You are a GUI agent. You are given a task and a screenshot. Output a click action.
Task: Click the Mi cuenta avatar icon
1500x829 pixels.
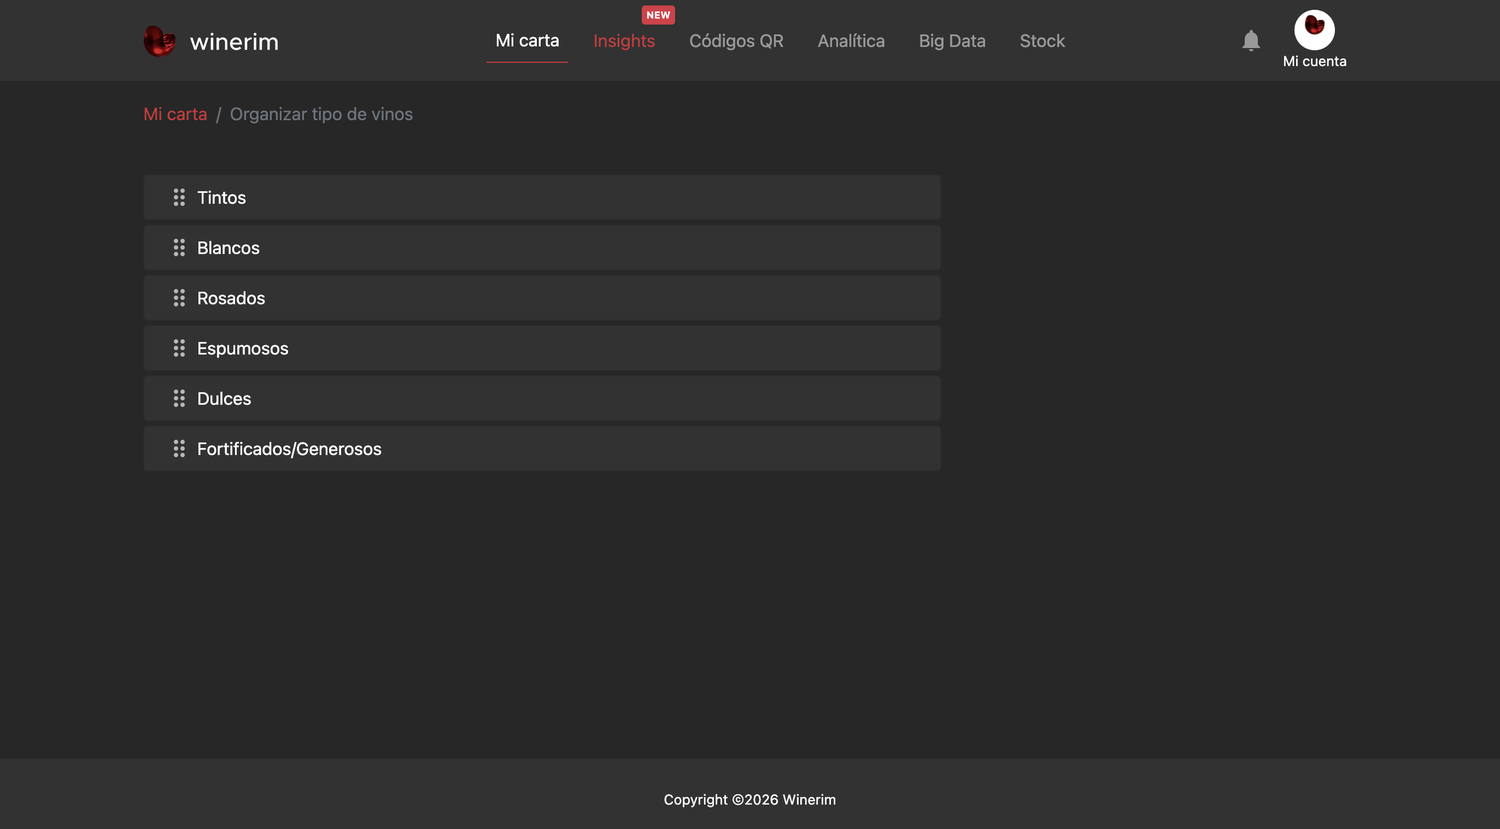pos(1314,30)
